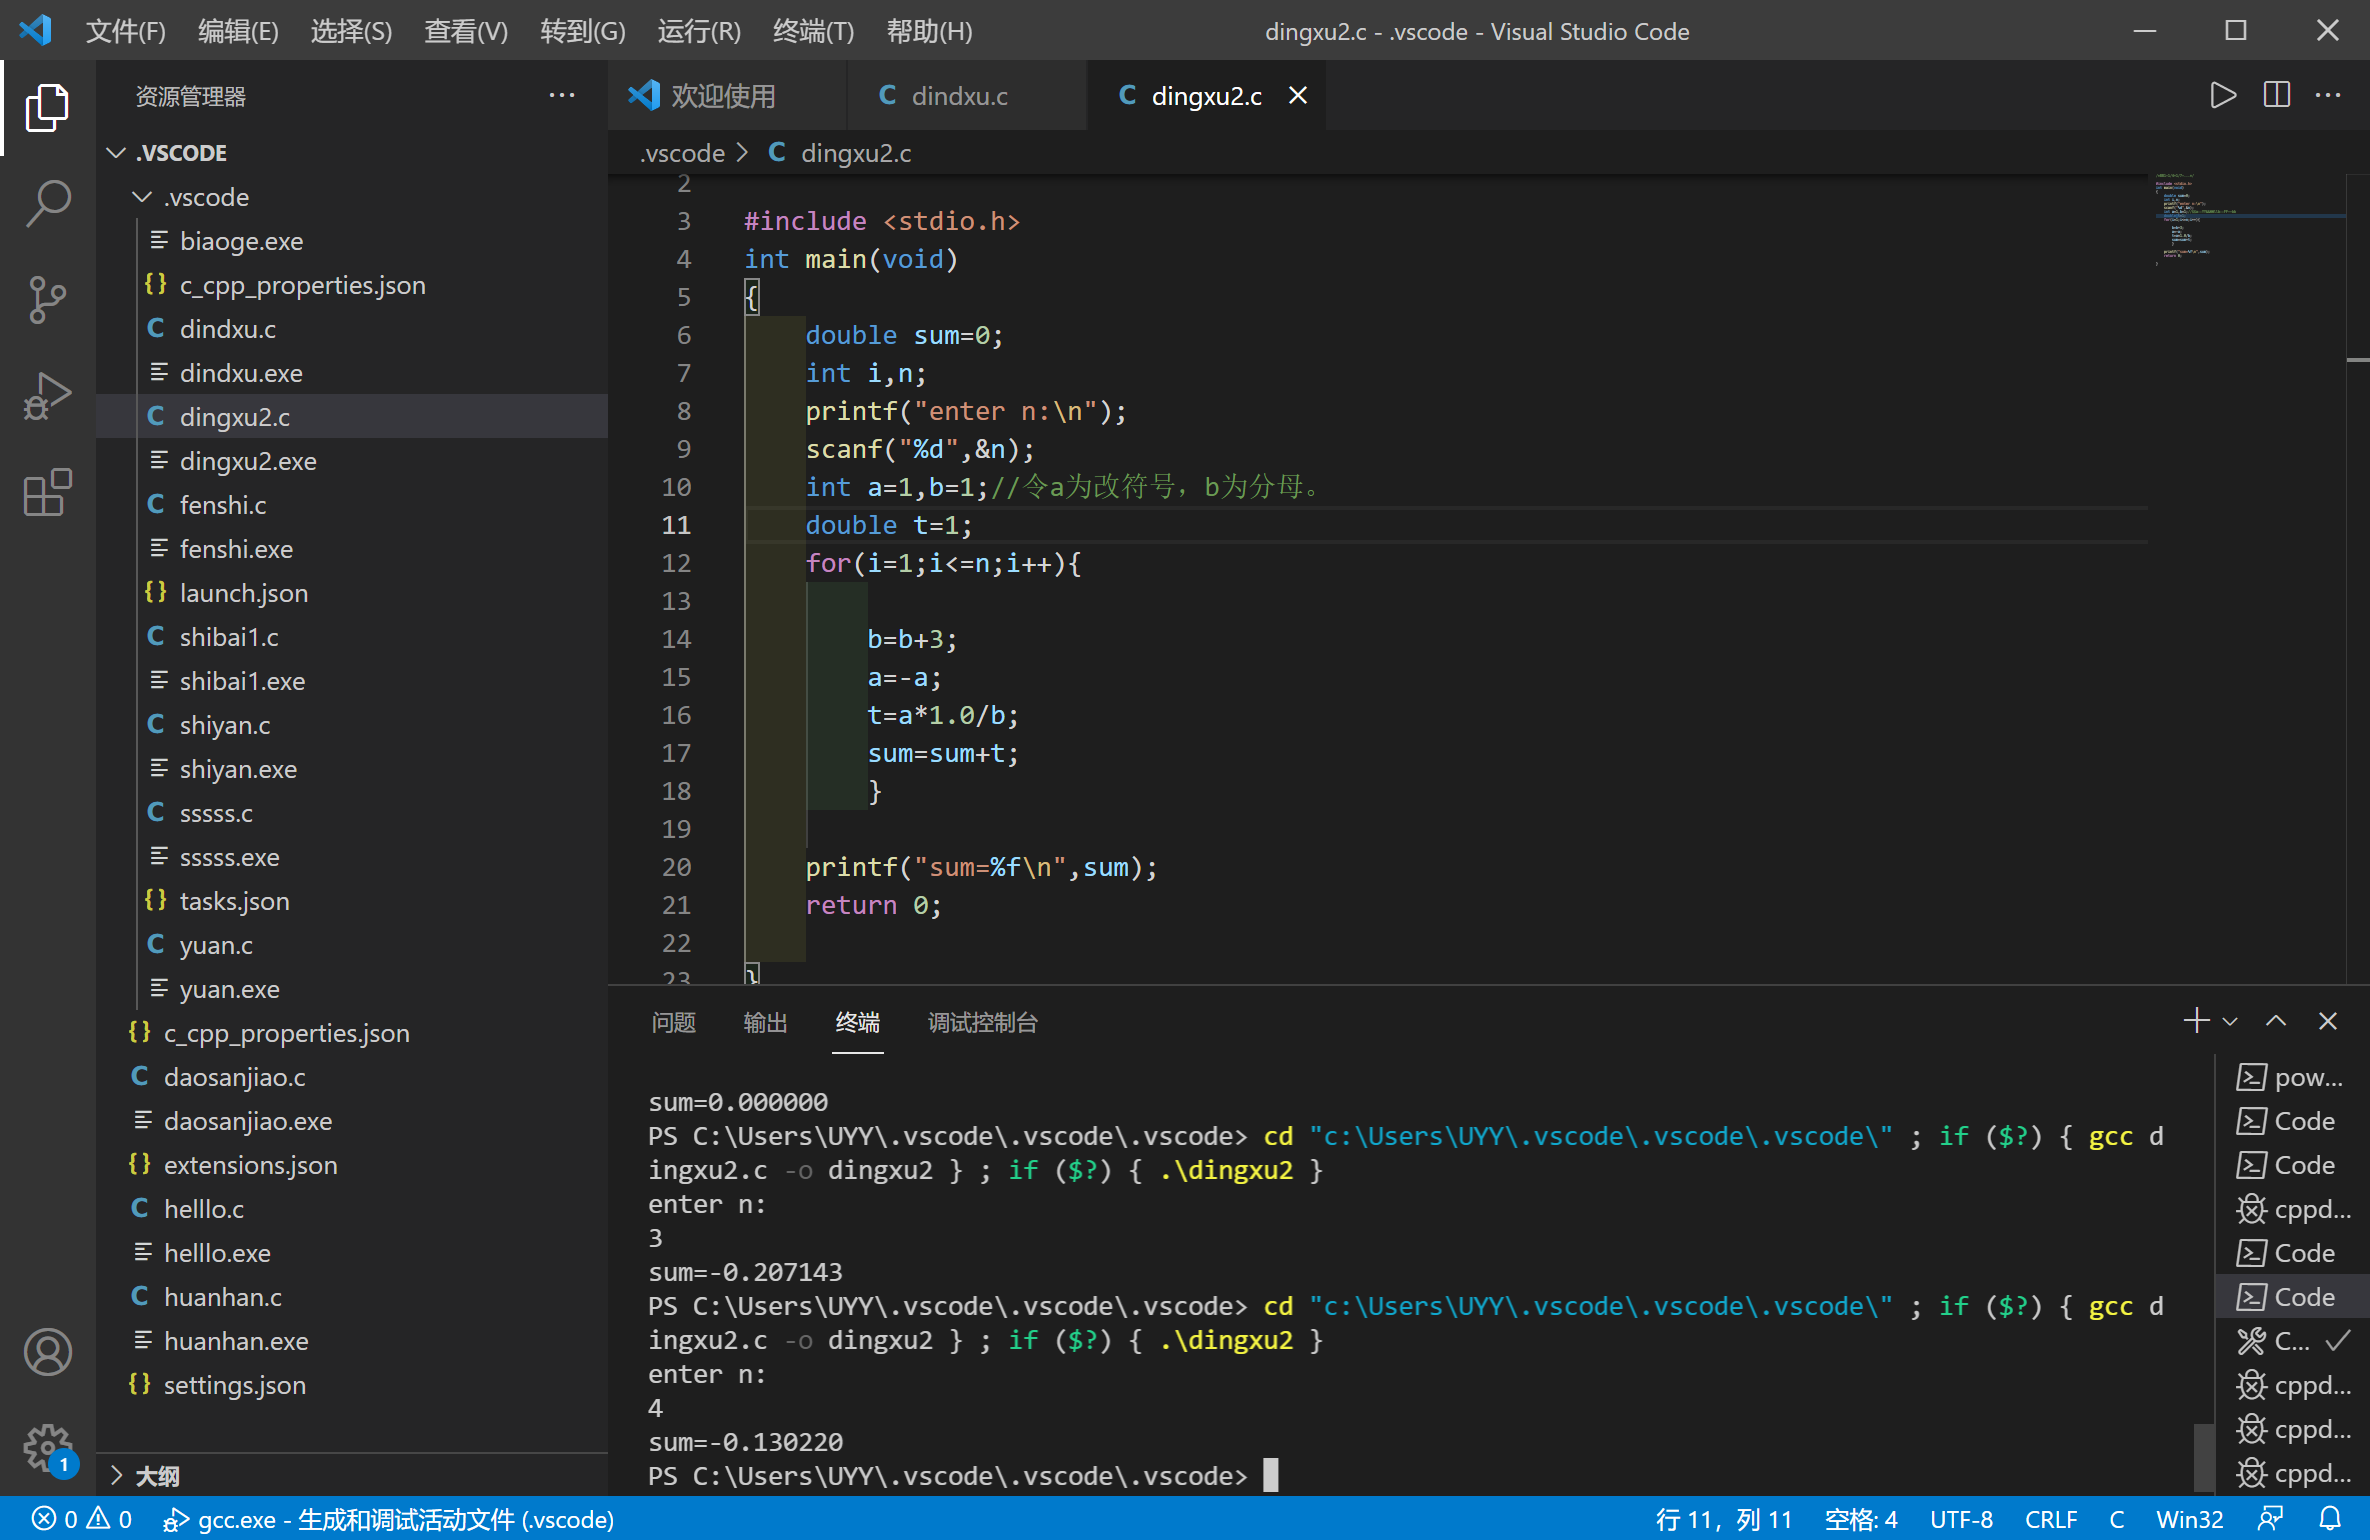This screenshot has width=2370, height=1540.
Task: Switch to the 问题 panel tab
Action: pos(673,1022)
